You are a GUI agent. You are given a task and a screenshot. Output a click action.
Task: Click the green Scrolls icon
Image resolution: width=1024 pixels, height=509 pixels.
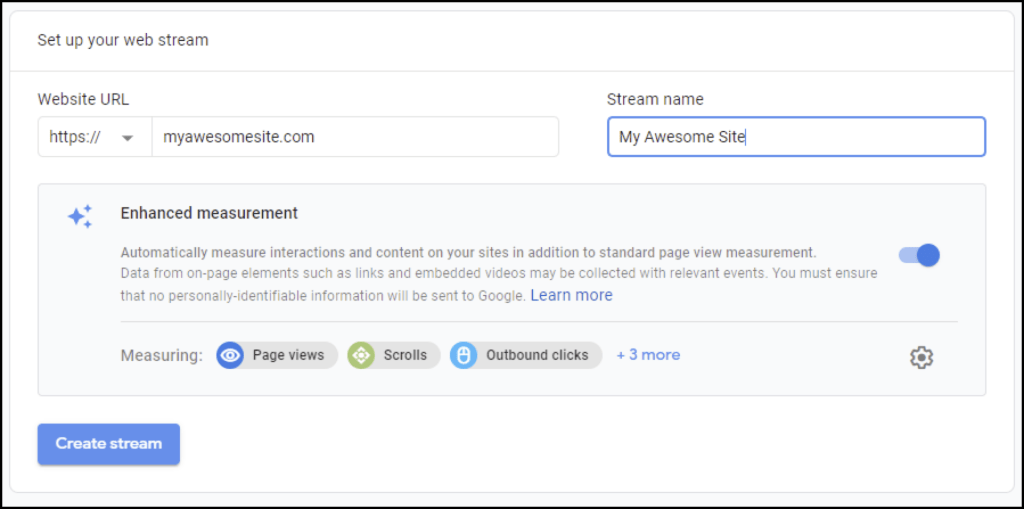tap(361, 355)
